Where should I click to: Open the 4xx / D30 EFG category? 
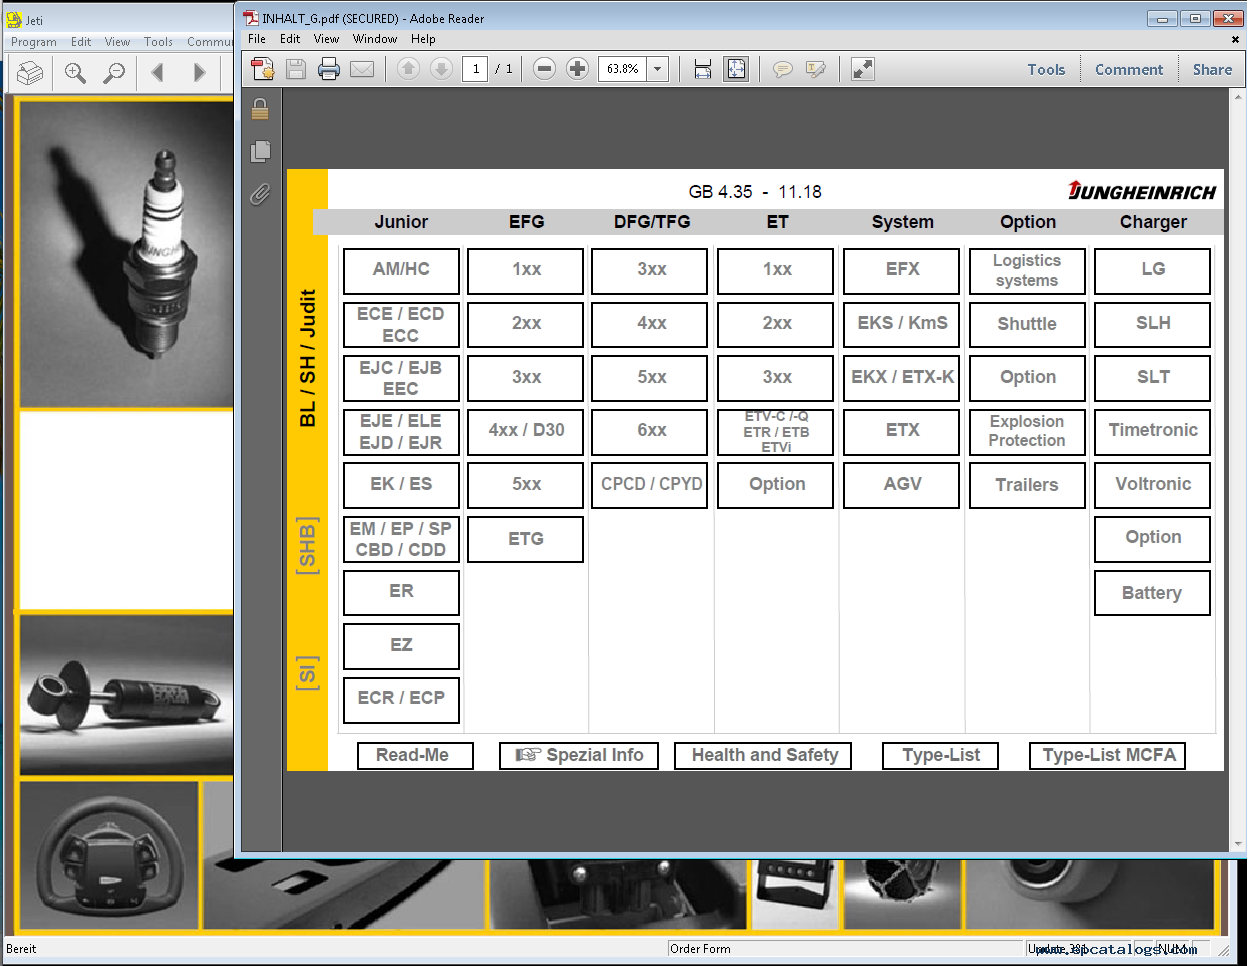tap(526, 431)
